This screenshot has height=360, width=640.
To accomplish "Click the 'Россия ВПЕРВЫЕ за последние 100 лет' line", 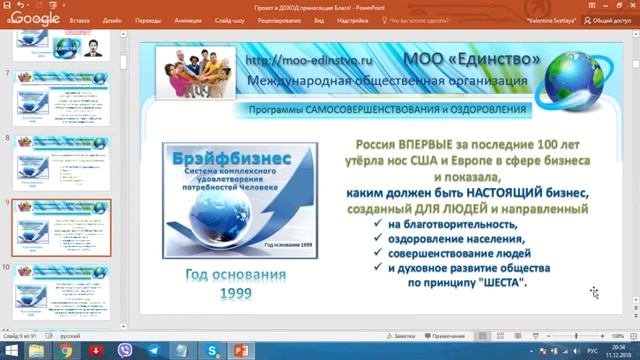I will pyautogui.click(x=467, y=144).
